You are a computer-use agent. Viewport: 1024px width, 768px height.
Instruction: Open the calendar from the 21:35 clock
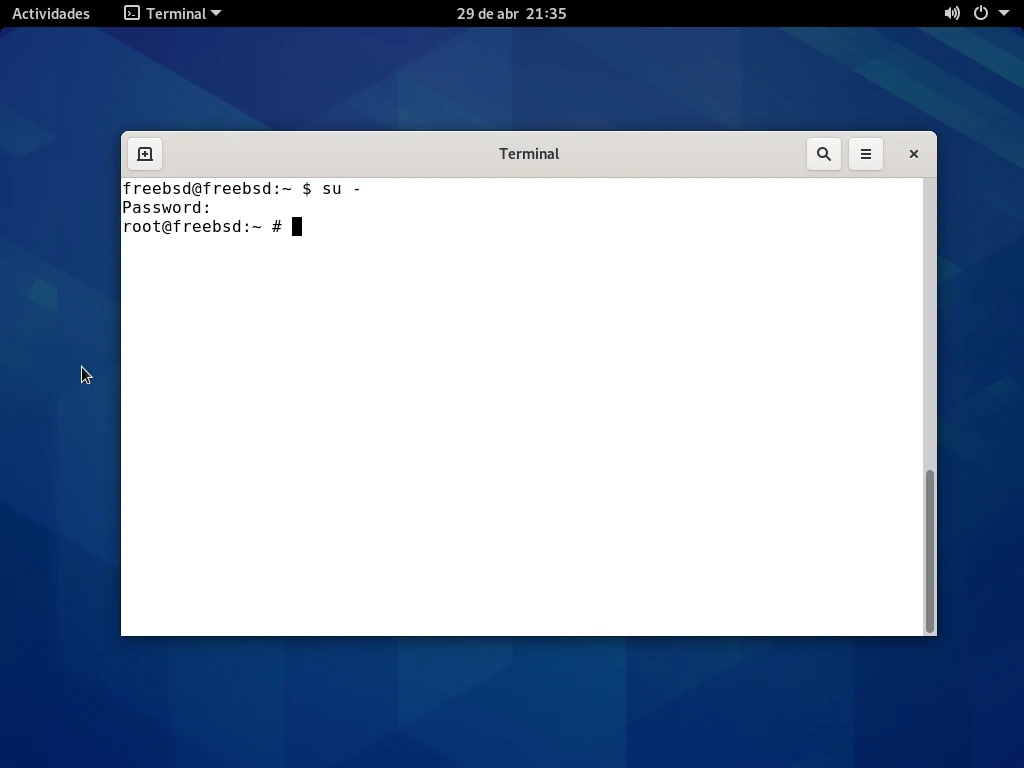pos(511,13)
